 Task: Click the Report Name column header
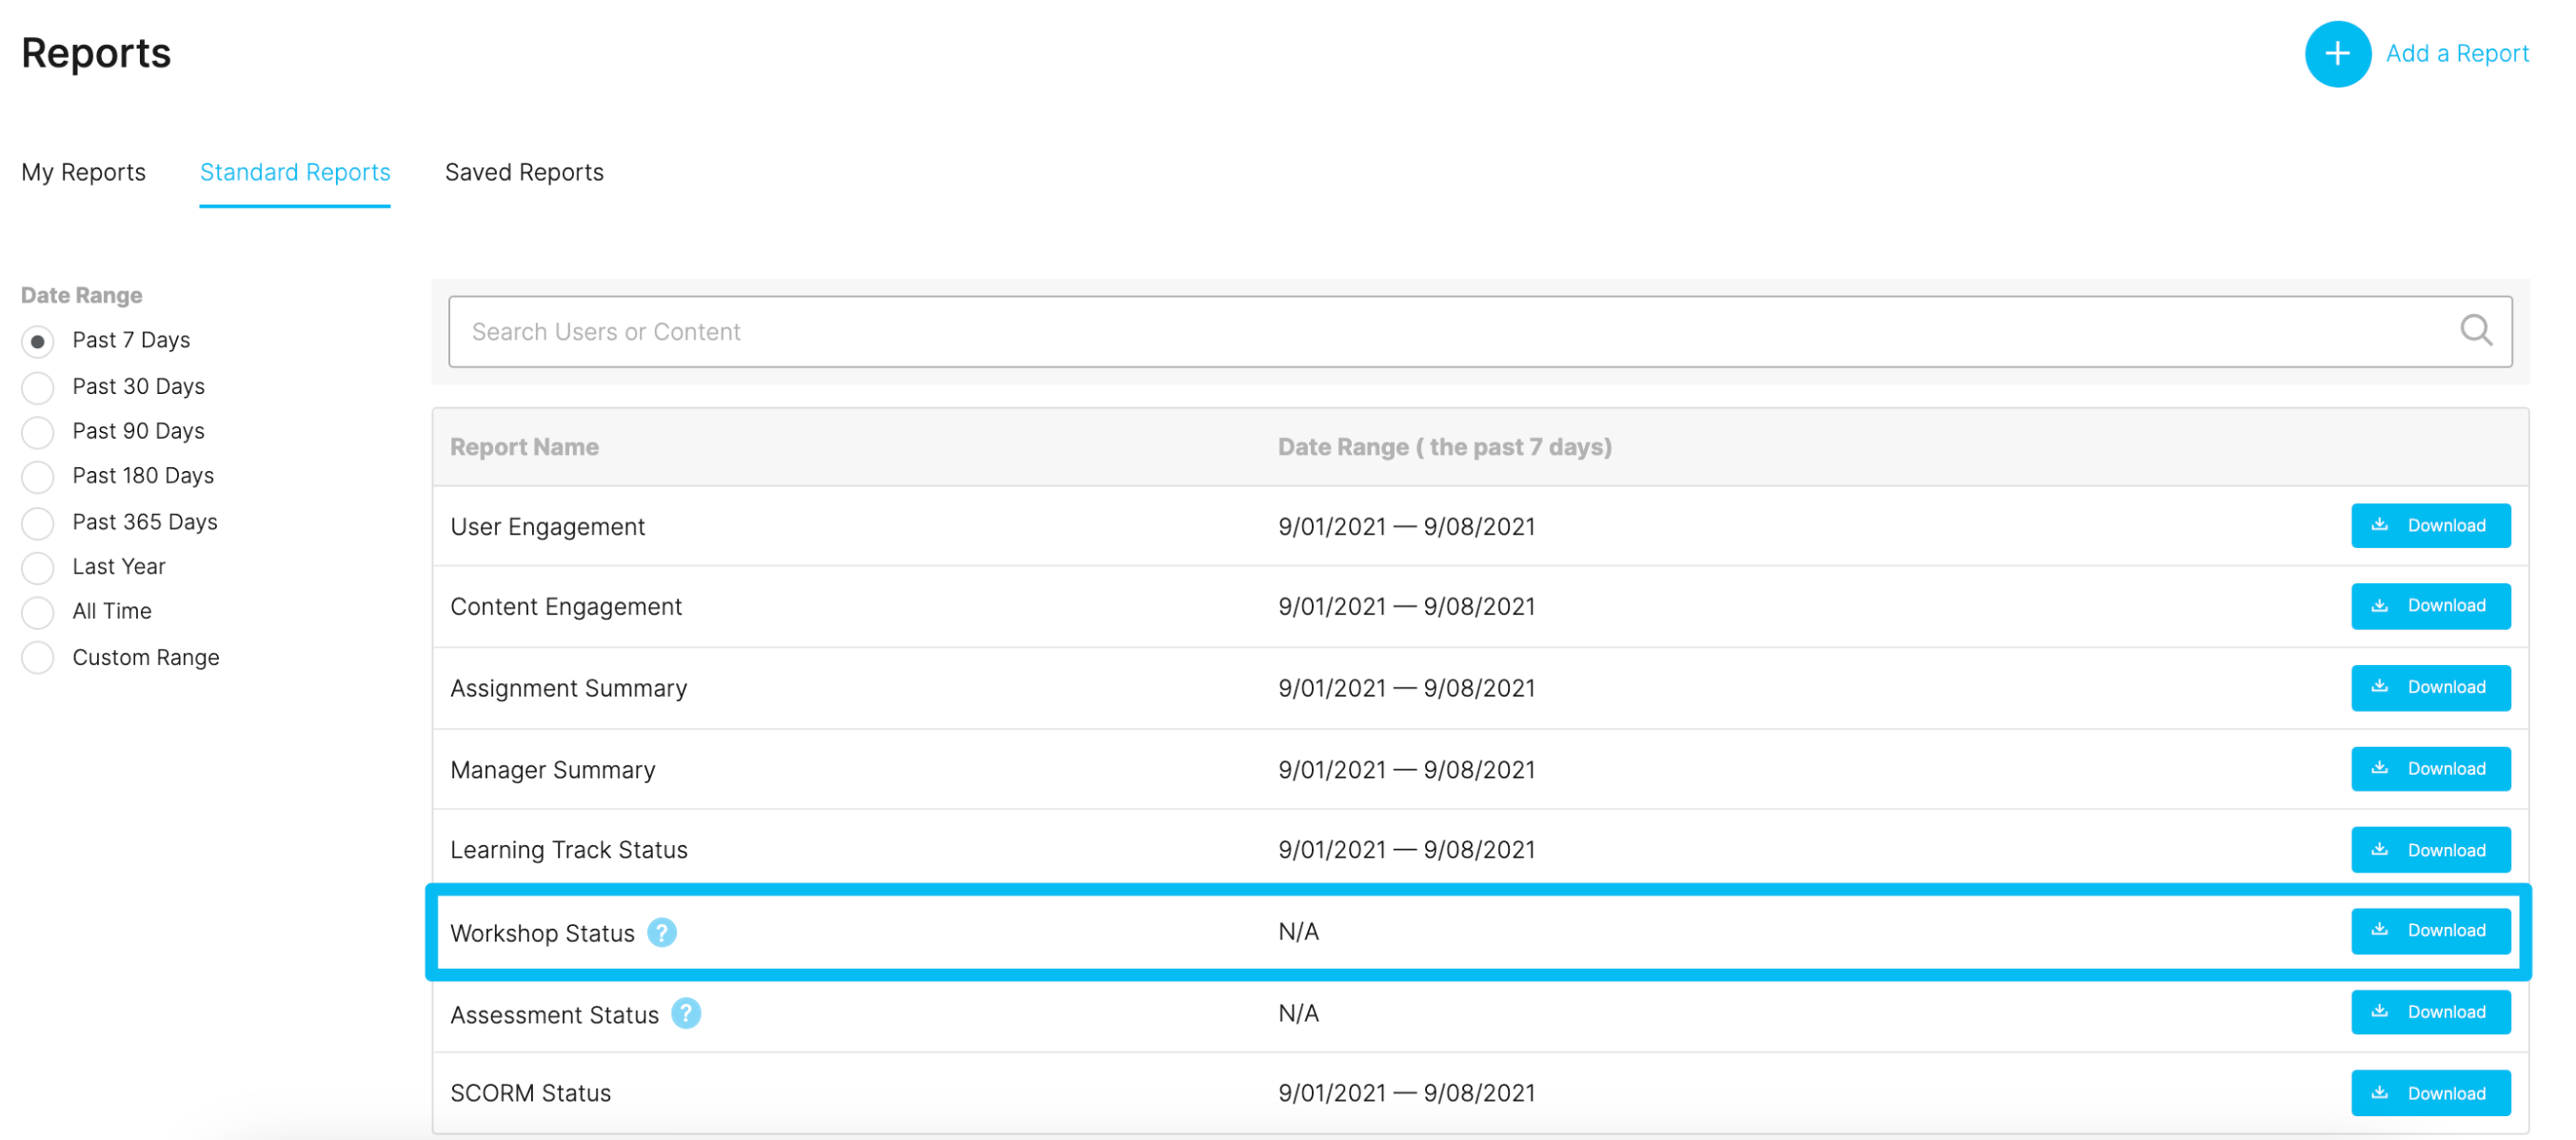(524, 447)
